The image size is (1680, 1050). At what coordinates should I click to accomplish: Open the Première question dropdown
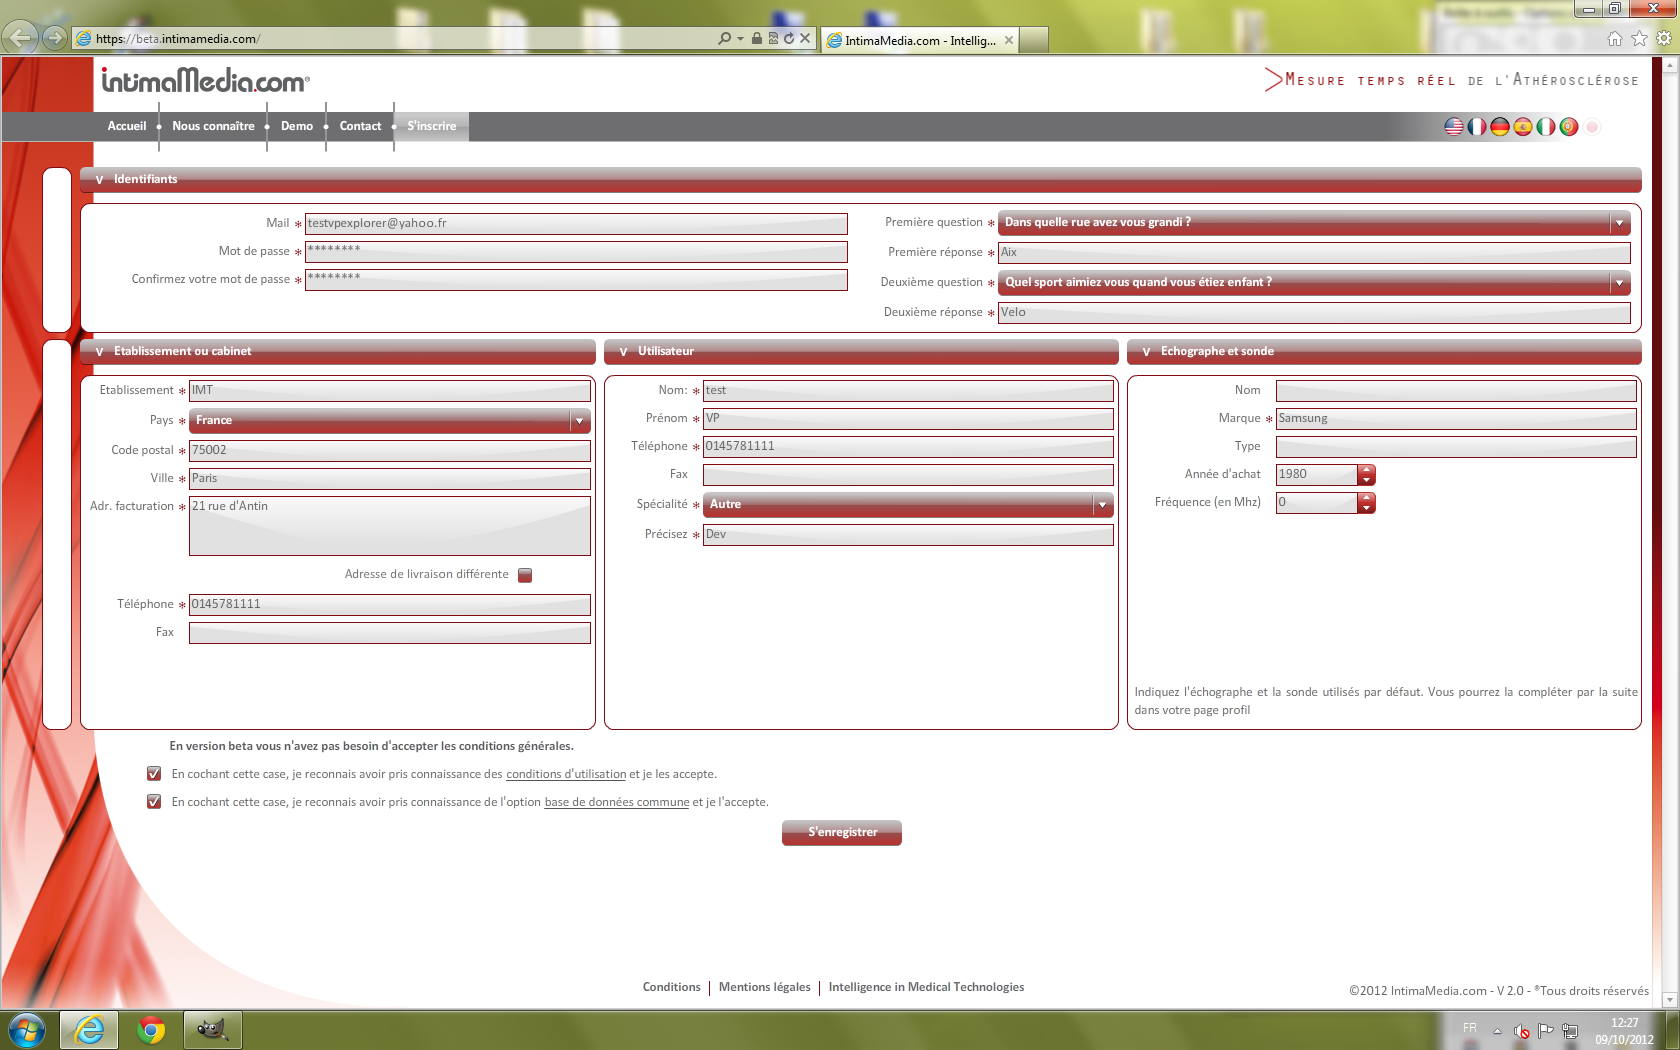(1313, 223)
